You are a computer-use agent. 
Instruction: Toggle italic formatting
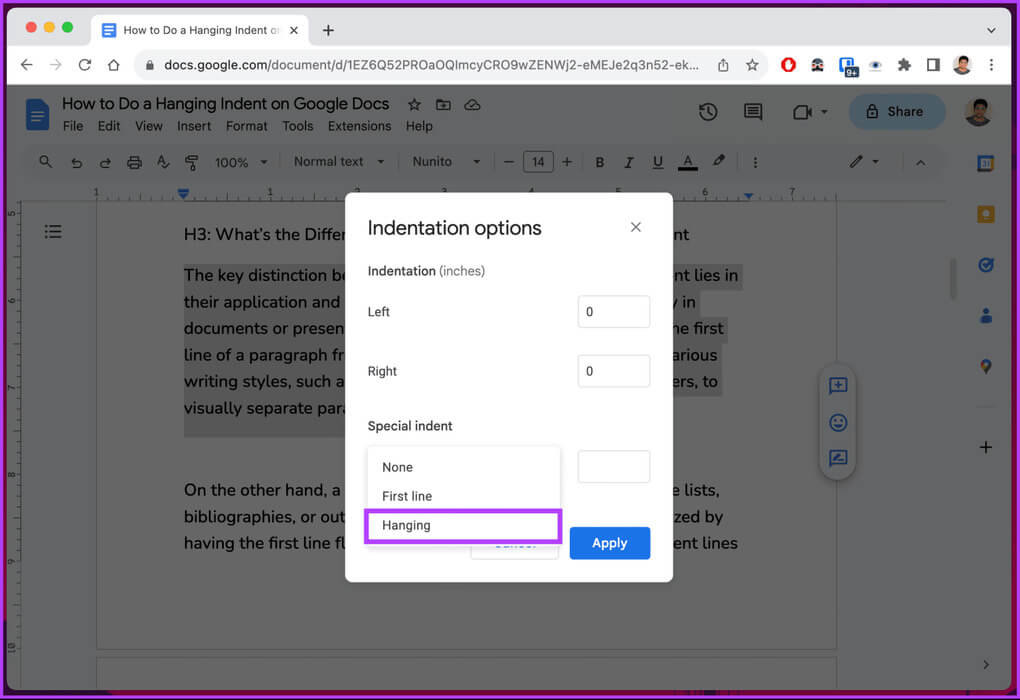click(x=629, y=162)
